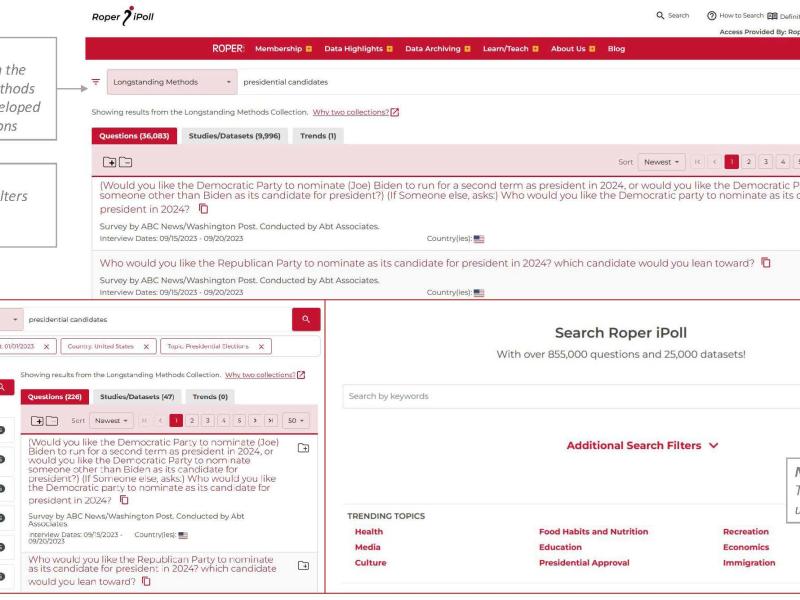Go to previous page in the 36,083-result list
The width and height of the screenshot is (800, 600).
[x=715, y=162]
